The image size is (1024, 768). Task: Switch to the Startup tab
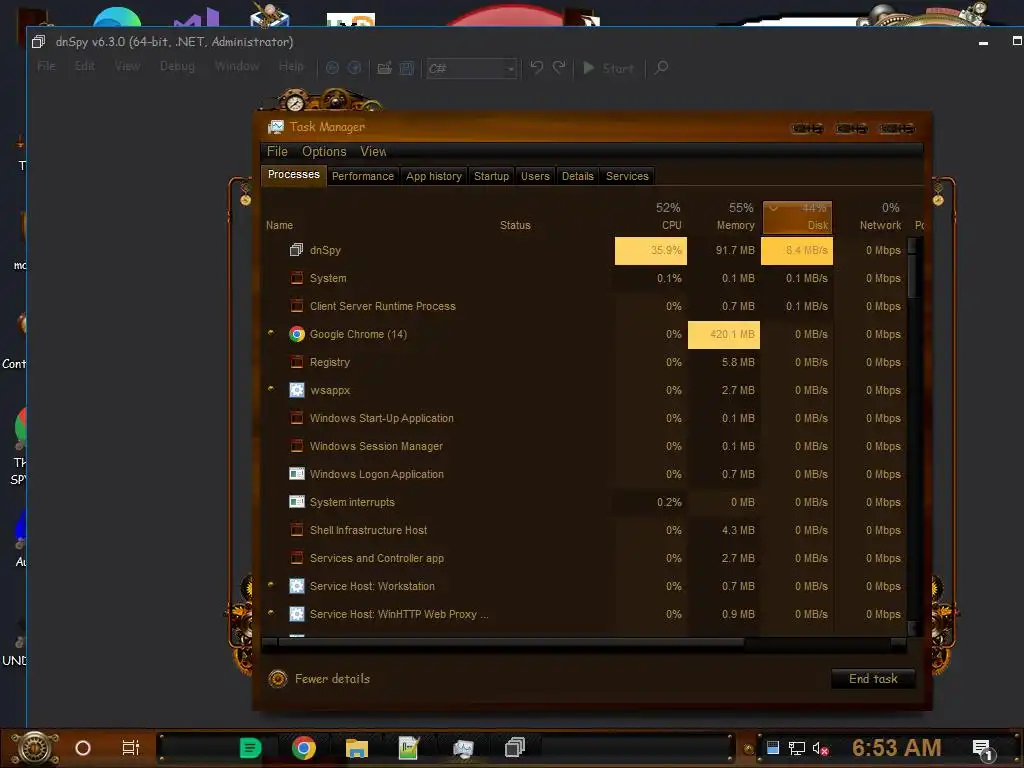tap(491, 176)
